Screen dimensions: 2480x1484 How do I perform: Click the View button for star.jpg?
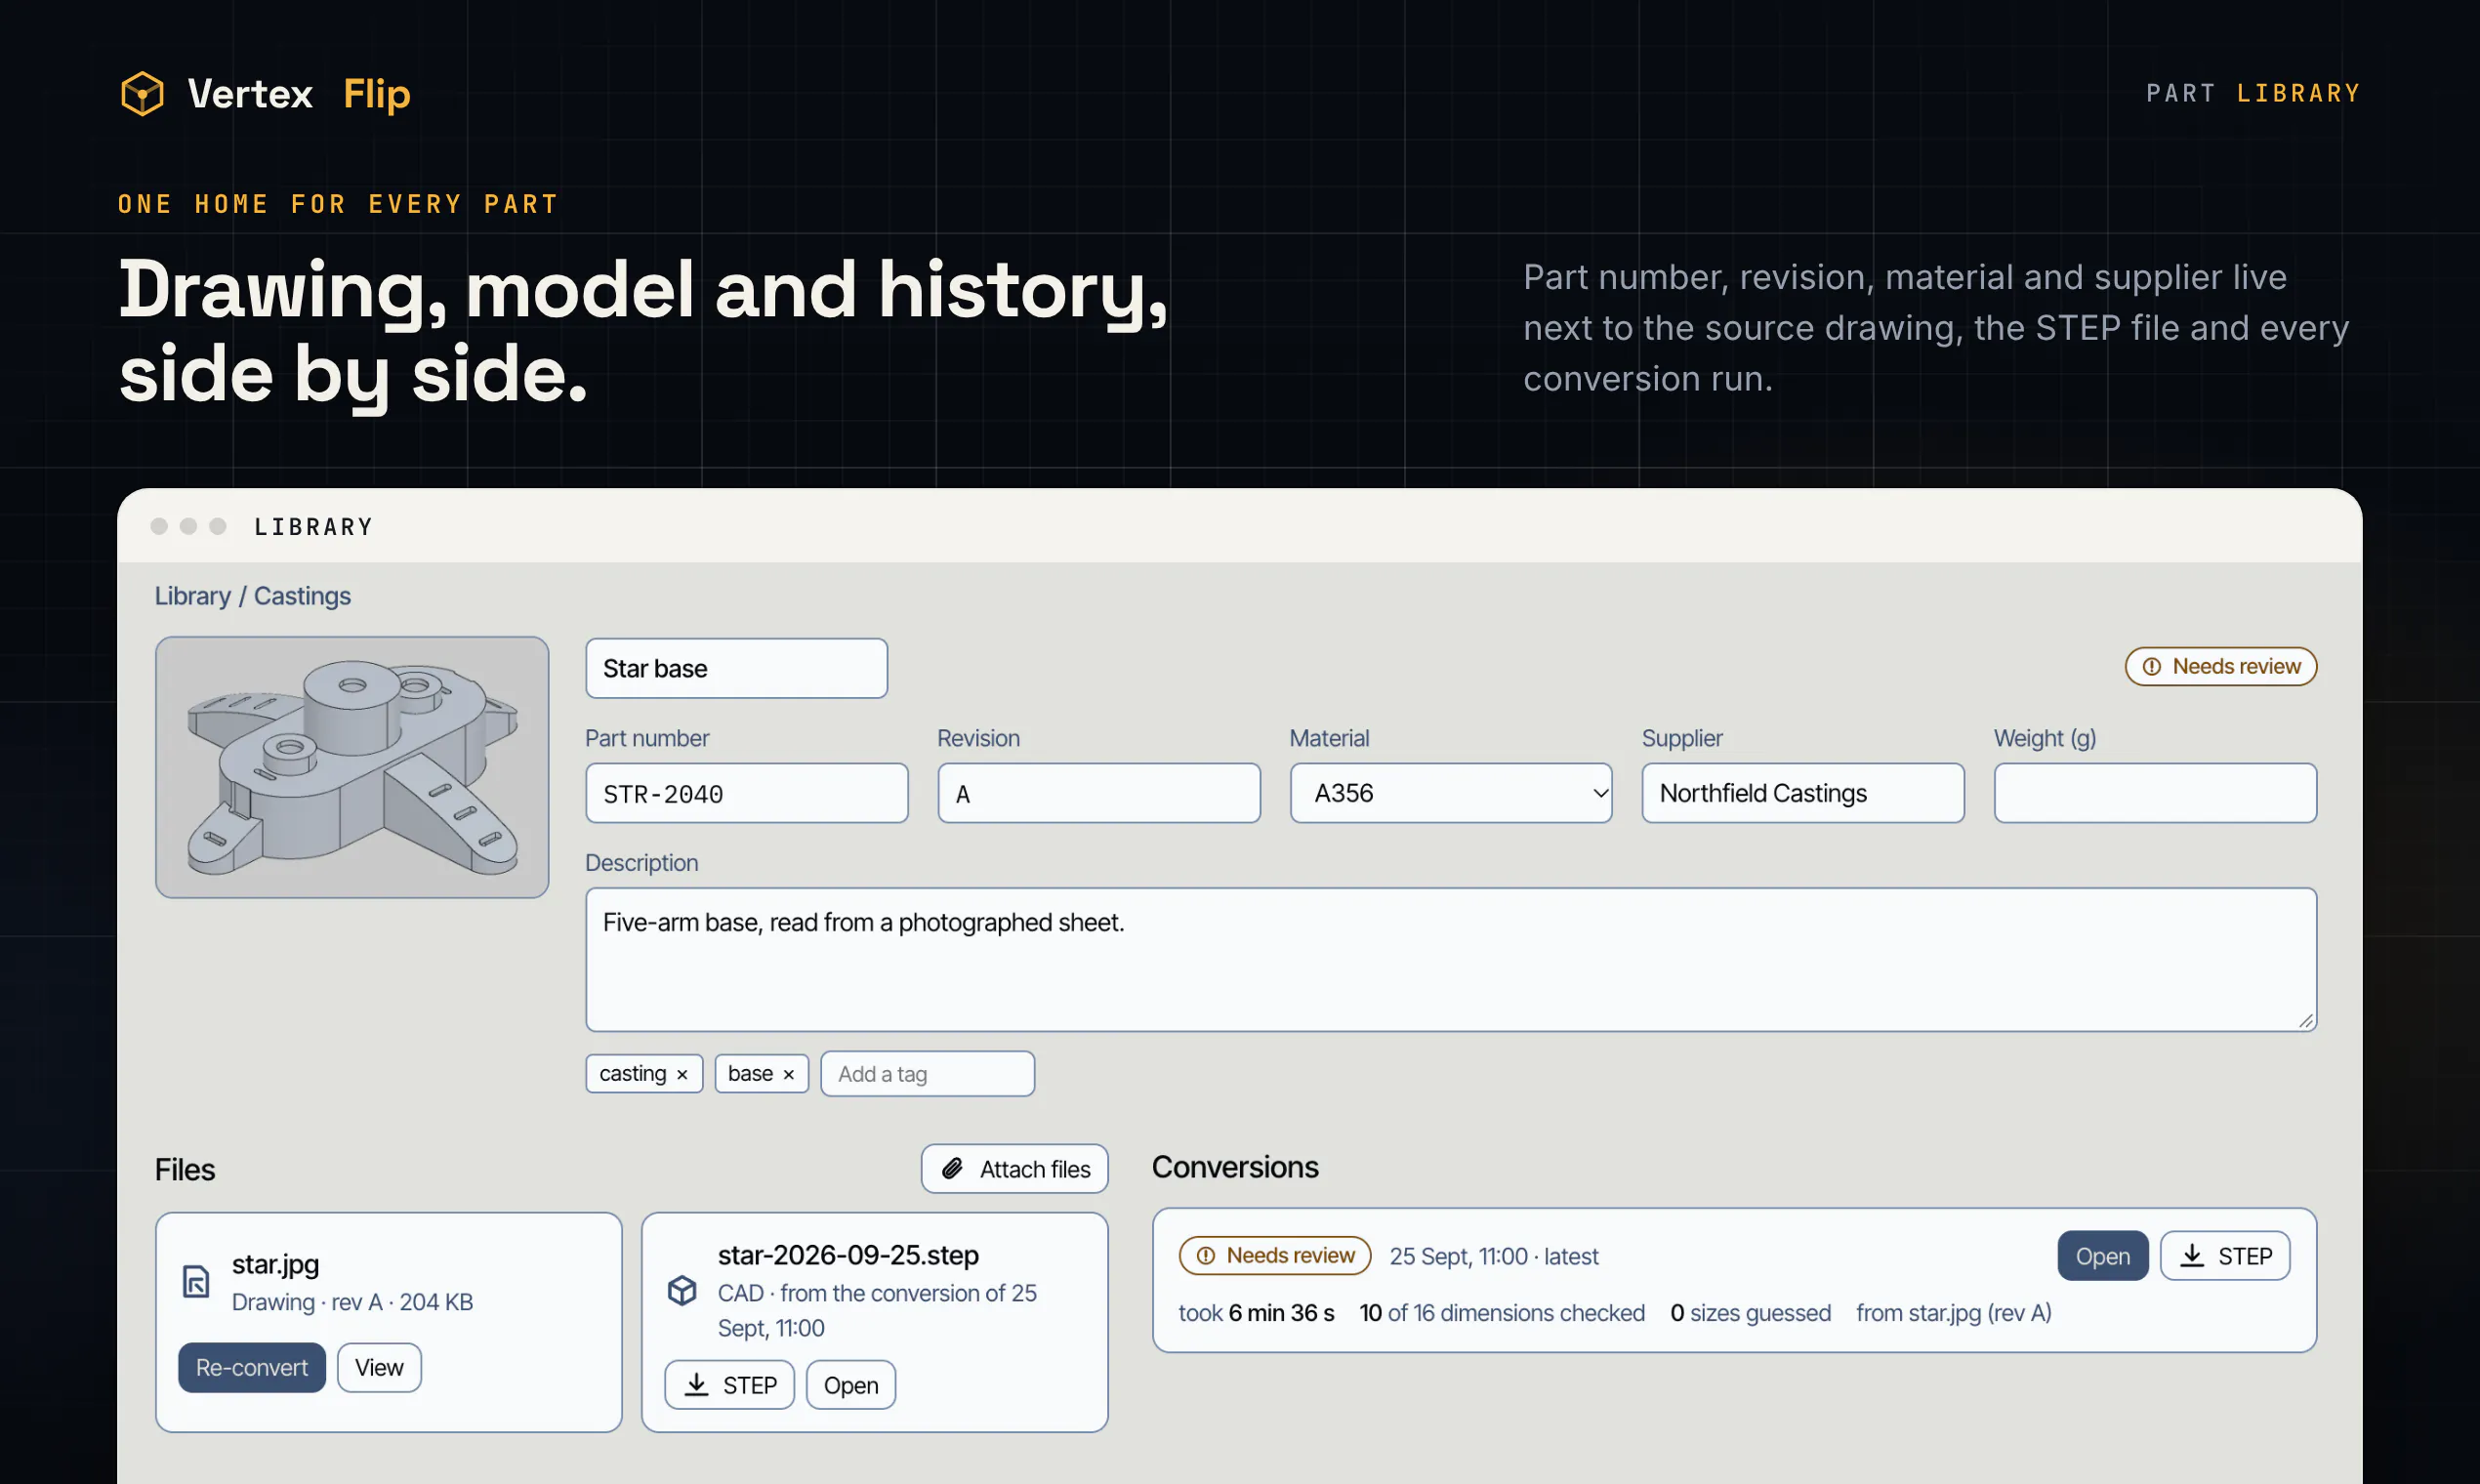pyautogui.click(x=379, y=1367)
